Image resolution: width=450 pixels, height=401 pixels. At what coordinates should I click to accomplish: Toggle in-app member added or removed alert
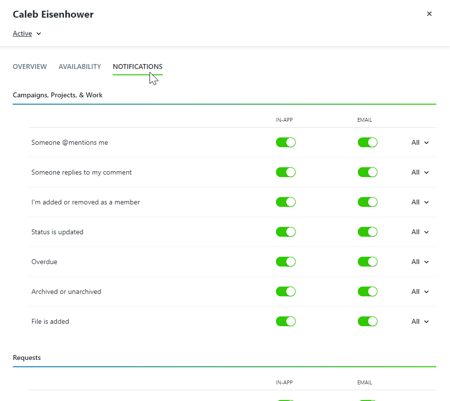click(x=286, y=202)
